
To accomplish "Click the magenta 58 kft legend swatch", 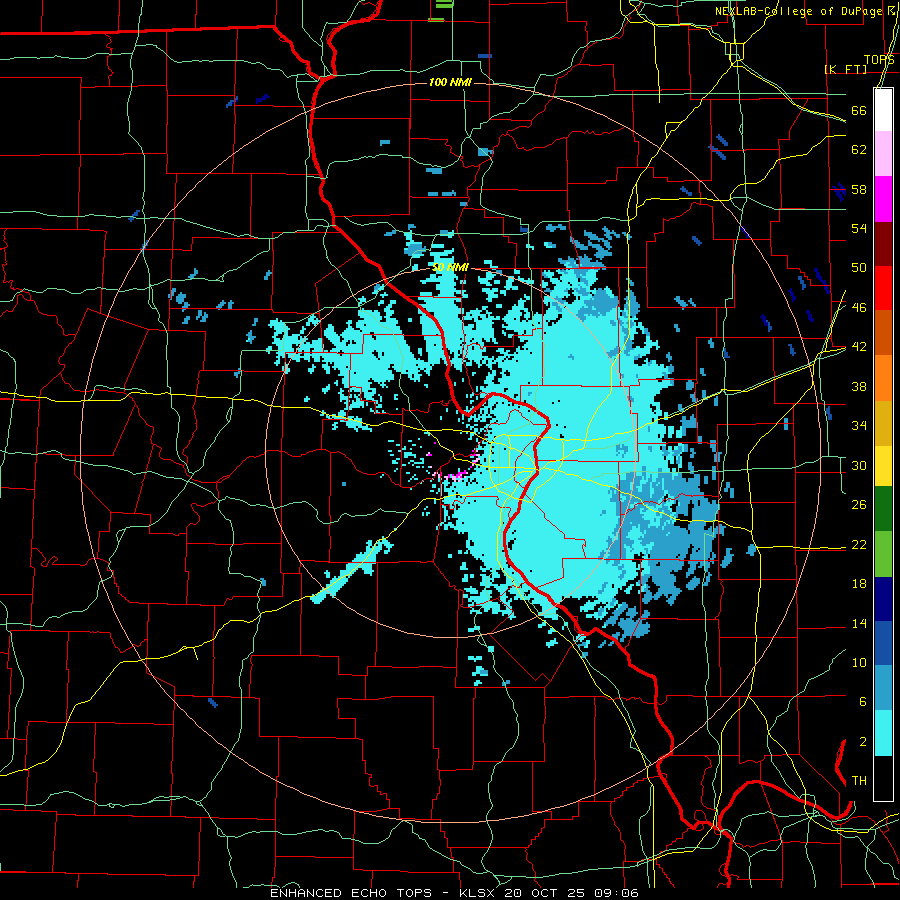I will click(x=883, y=199).
